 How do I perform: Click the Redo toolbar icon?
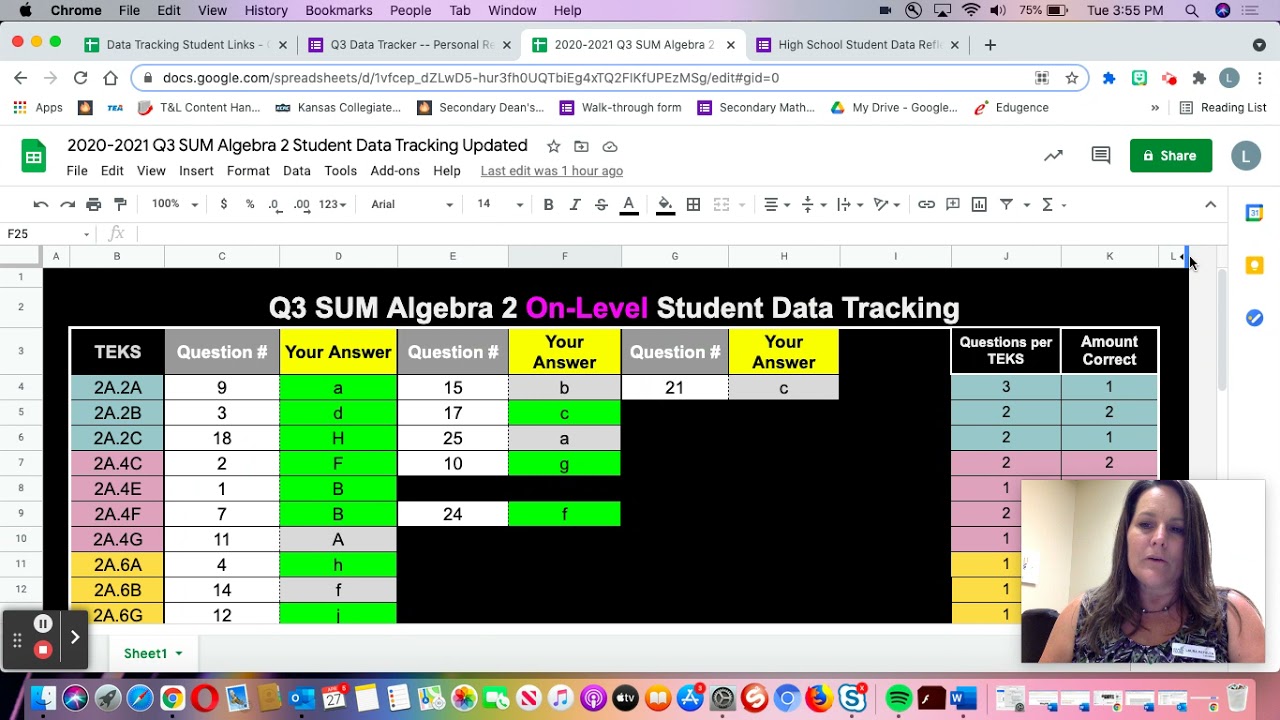pyautogui.click(x=67, y=204)
